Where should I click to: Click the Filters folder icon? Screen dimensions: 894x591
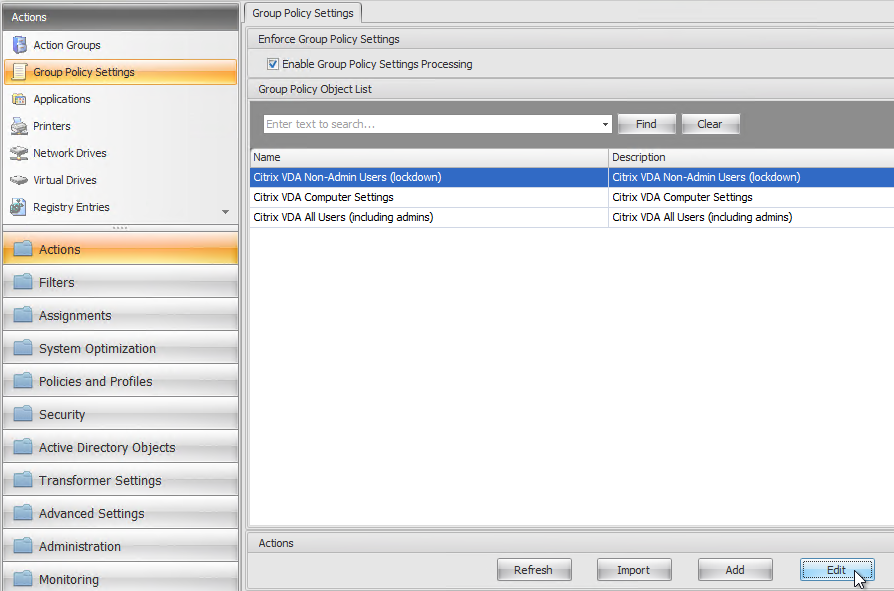click(23, 282)
